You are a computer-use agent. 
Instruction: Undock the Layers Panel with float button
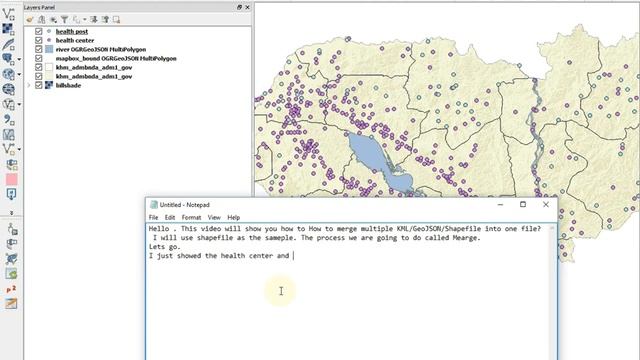coord(239,7)
